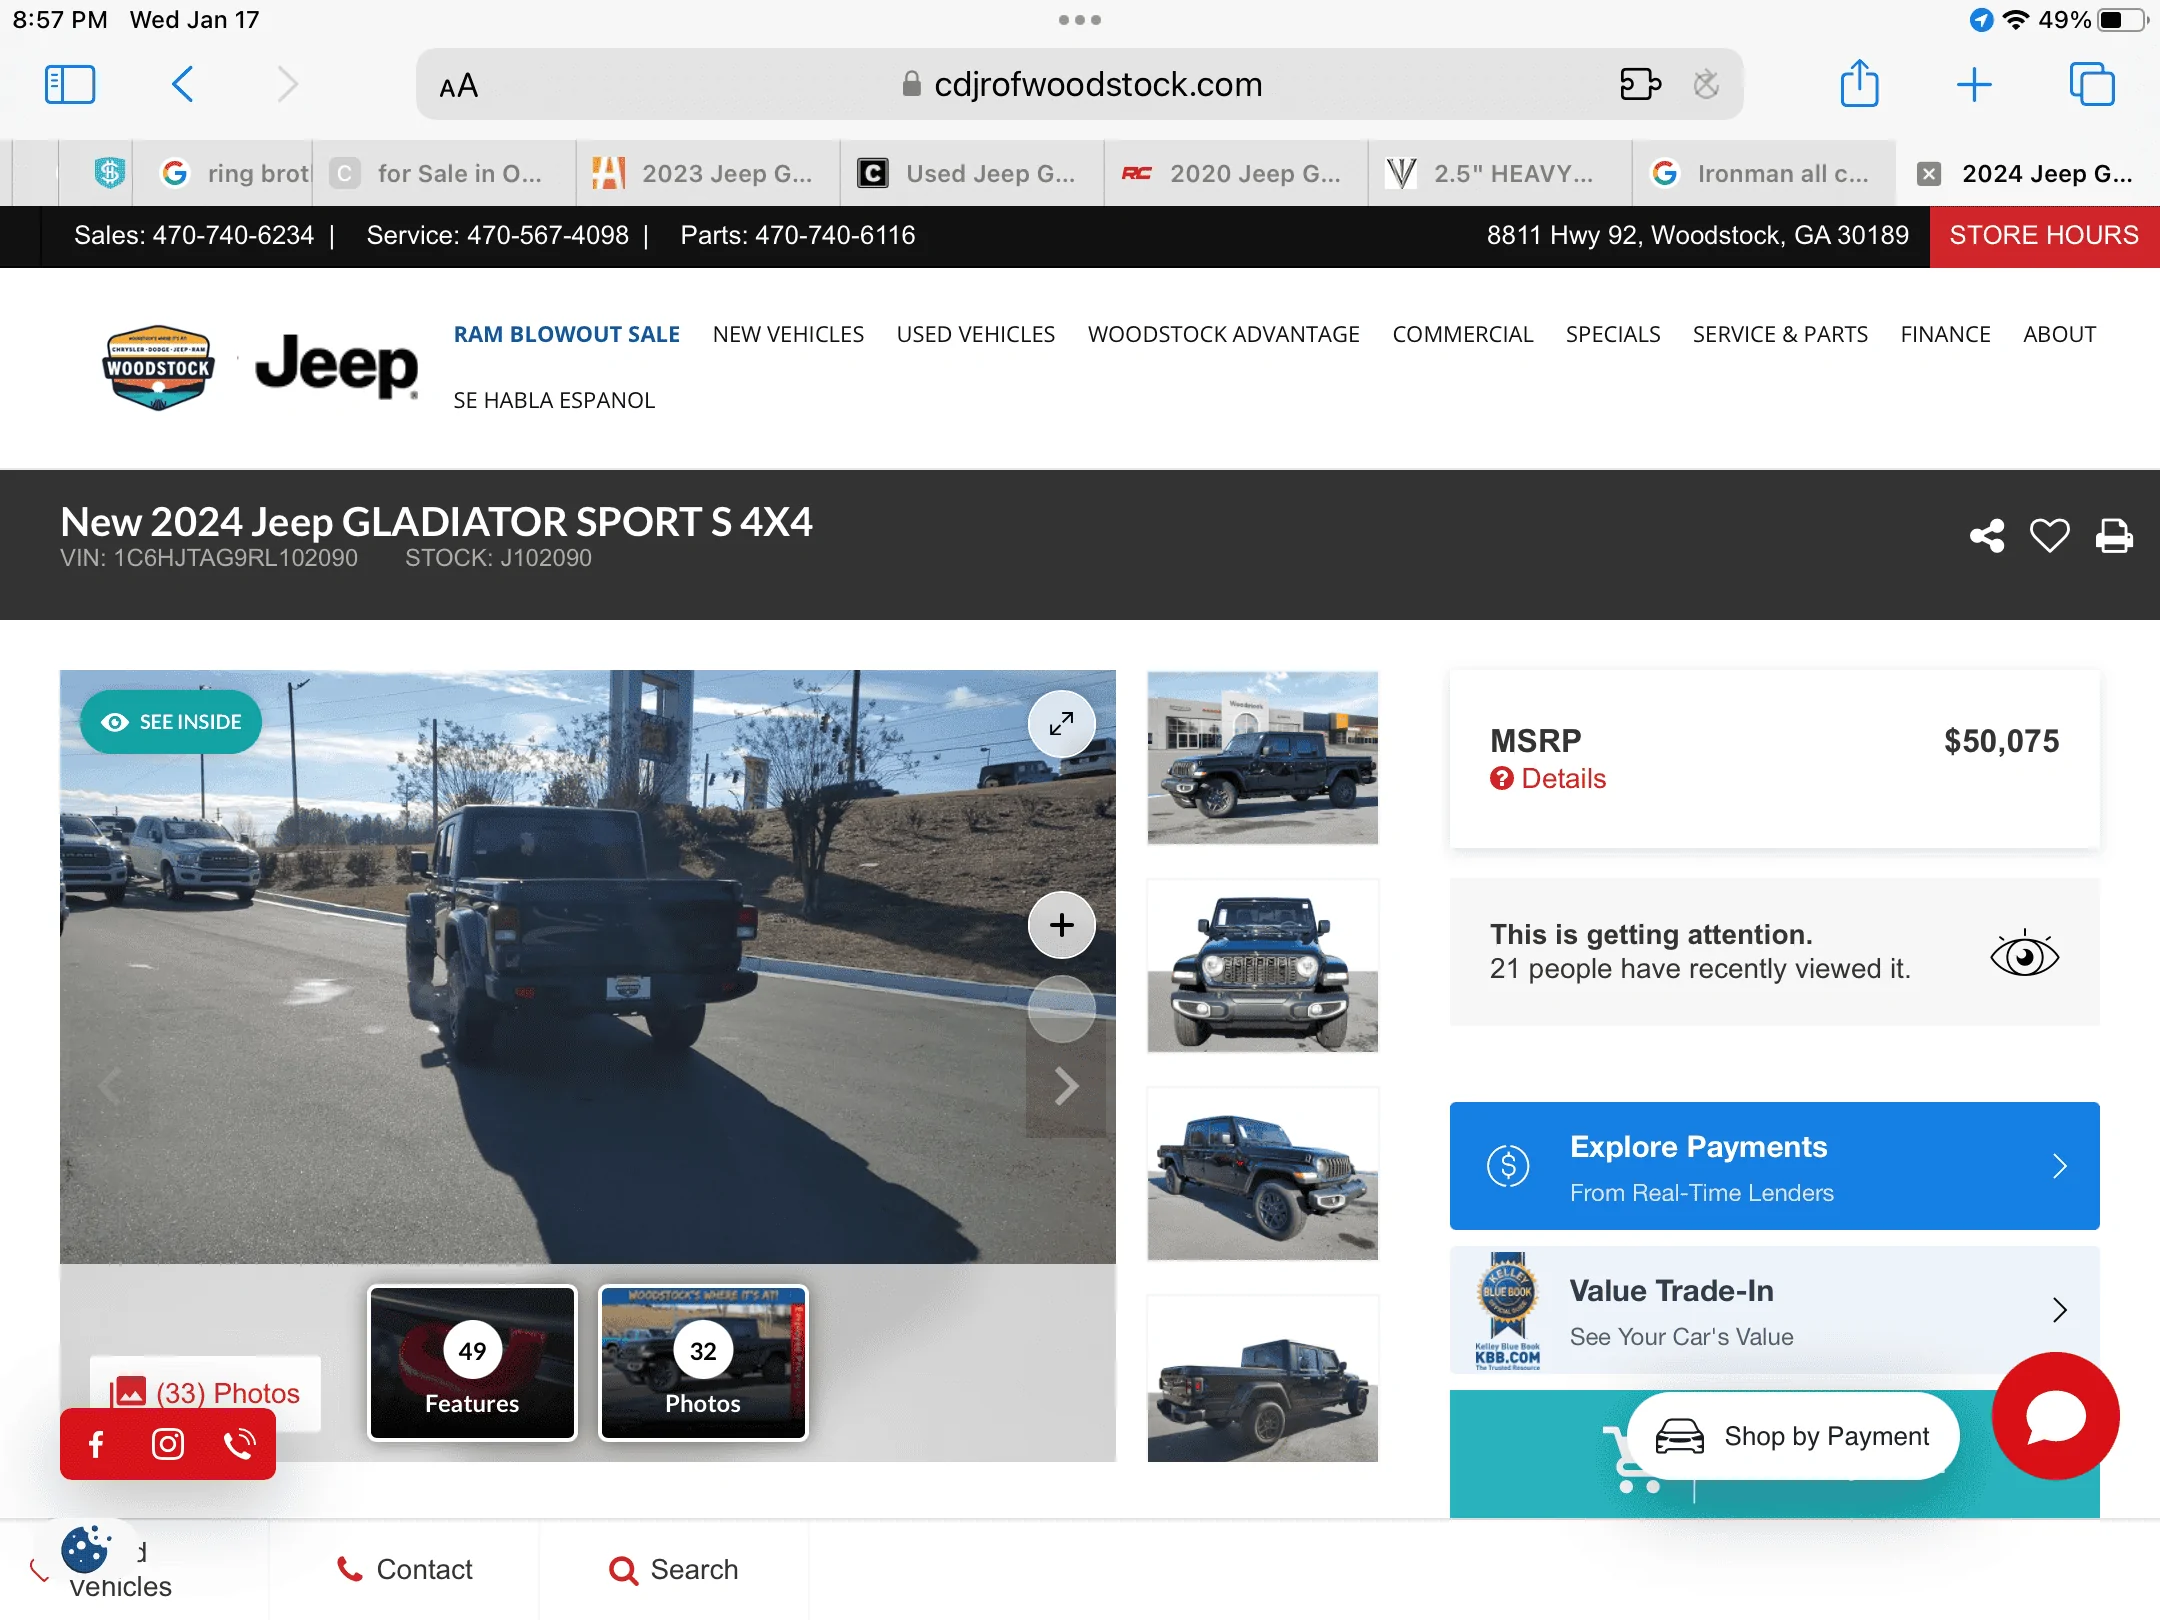Open Search in bottom bar
The width and height of the screenshot is (2160, 1620).
(674, 1570)
